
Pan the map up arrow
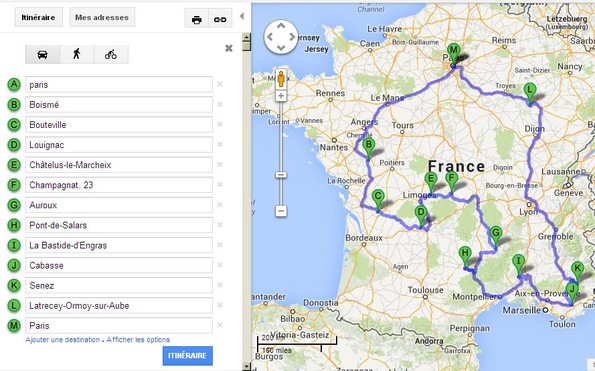click(x=281, y=26)
